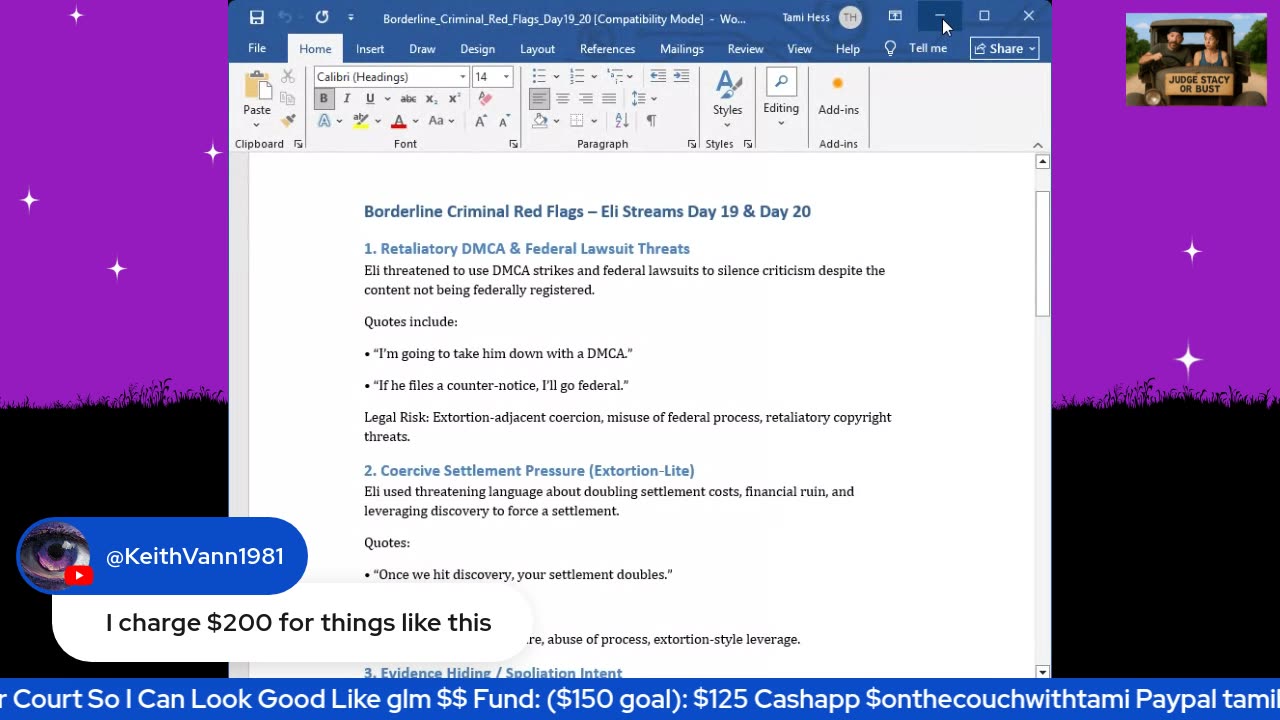
Task: Open numbering list dropdown arrow
Action: coord(593,77)
